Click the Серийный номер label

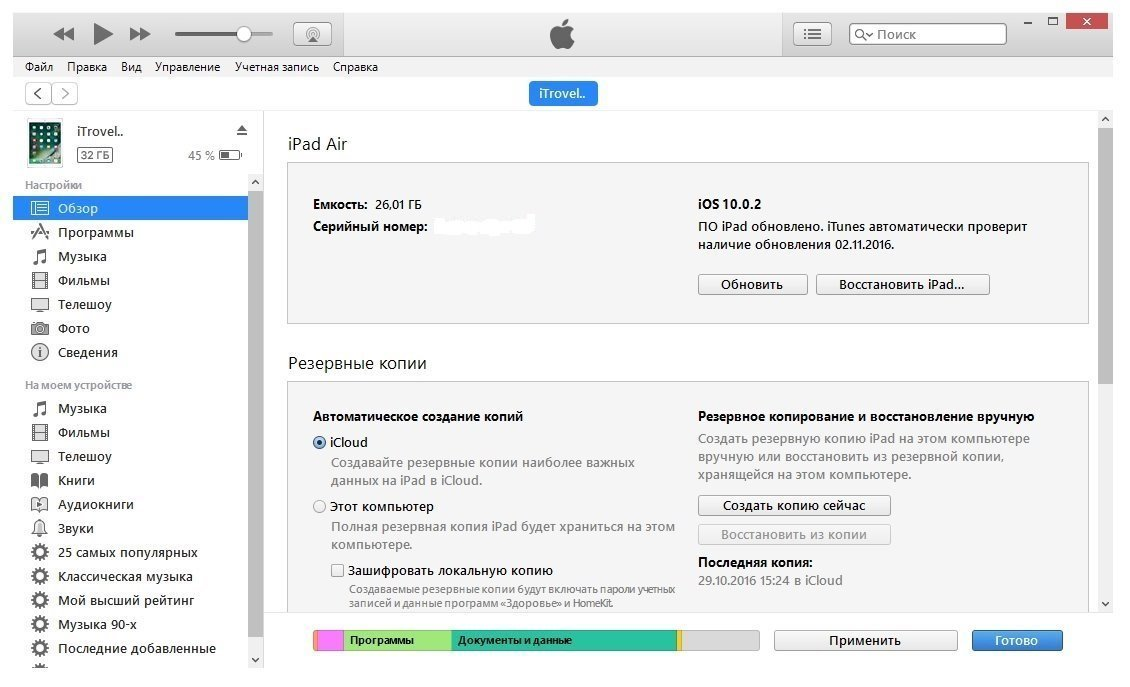point(370,226)
